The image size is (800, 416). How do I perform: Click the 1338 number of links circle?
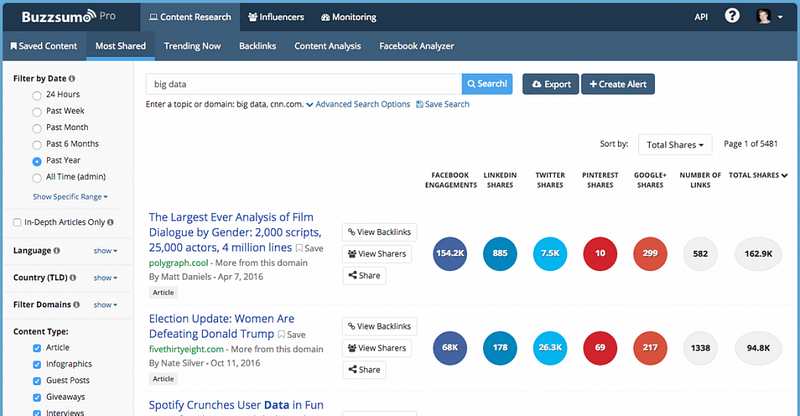pos(700,348)
